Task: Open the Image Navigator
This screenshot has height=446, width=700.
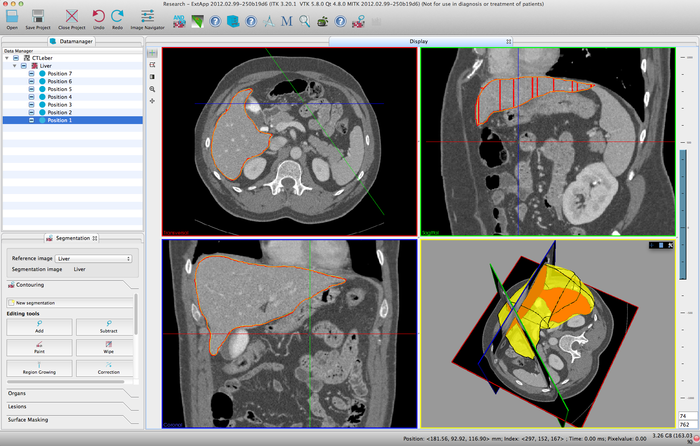Action: coord(147,19)
